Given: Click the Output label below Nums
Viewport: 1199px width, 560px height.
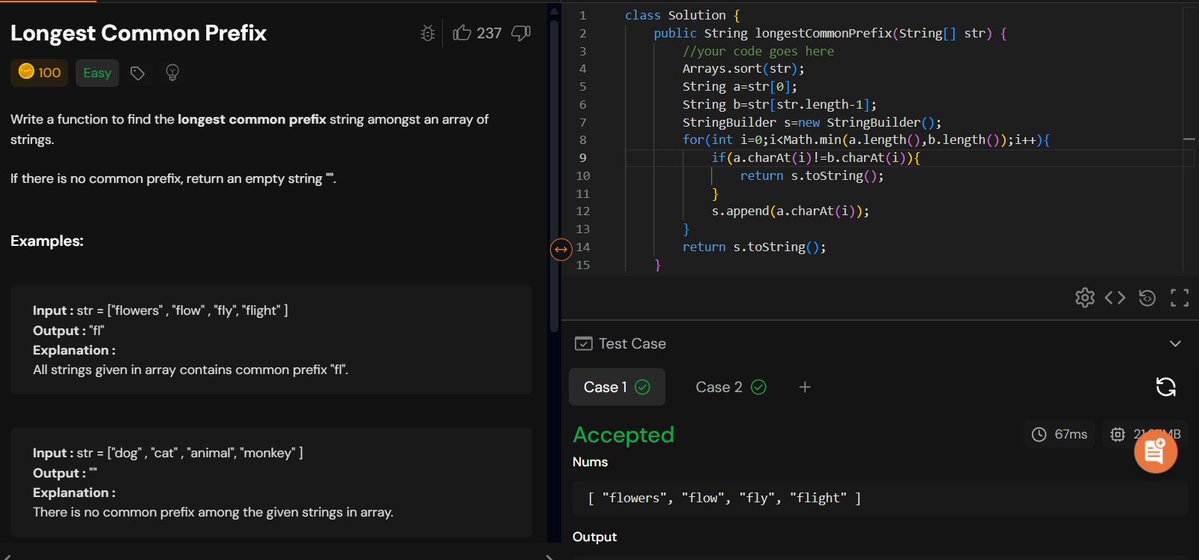Looking at the screenshot, I should tap(594, 536).
